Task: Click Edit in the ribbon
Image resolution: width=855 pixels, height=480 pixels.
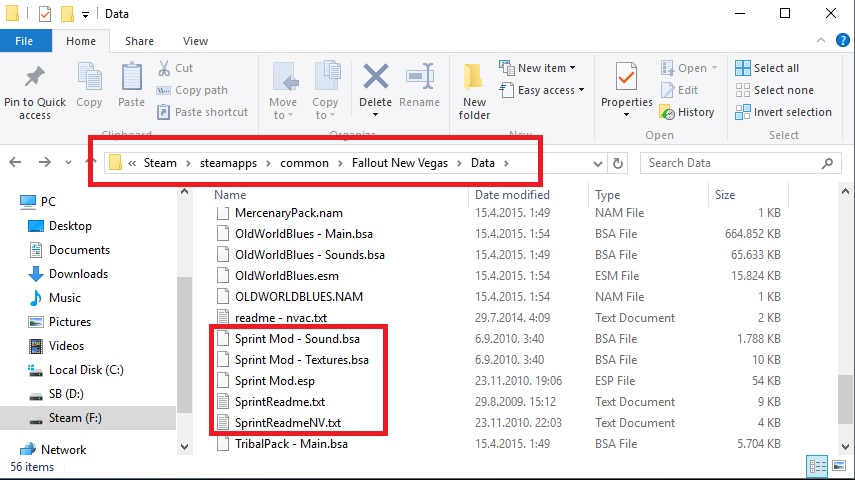Action: click(x=679, y=91)
